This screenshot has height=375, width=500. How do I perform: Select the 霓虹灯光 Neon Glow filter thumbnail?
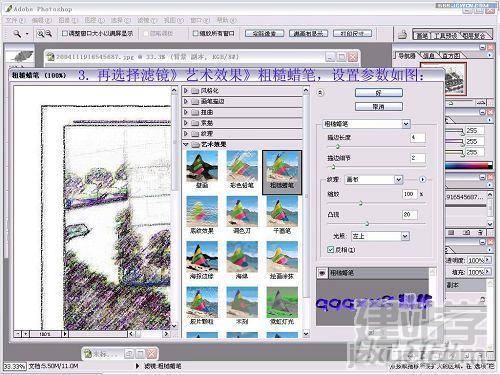(x=282, y=306)
